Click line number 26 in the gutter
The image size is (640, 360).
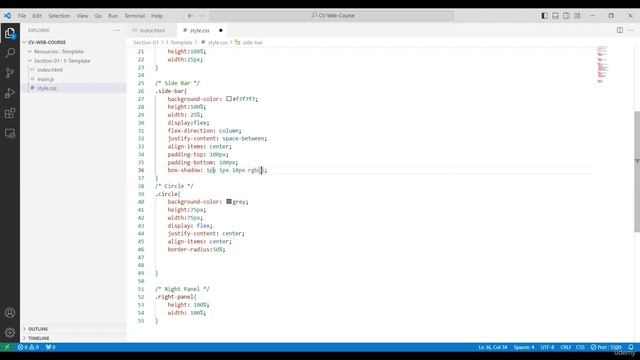(x=141, y=91)
